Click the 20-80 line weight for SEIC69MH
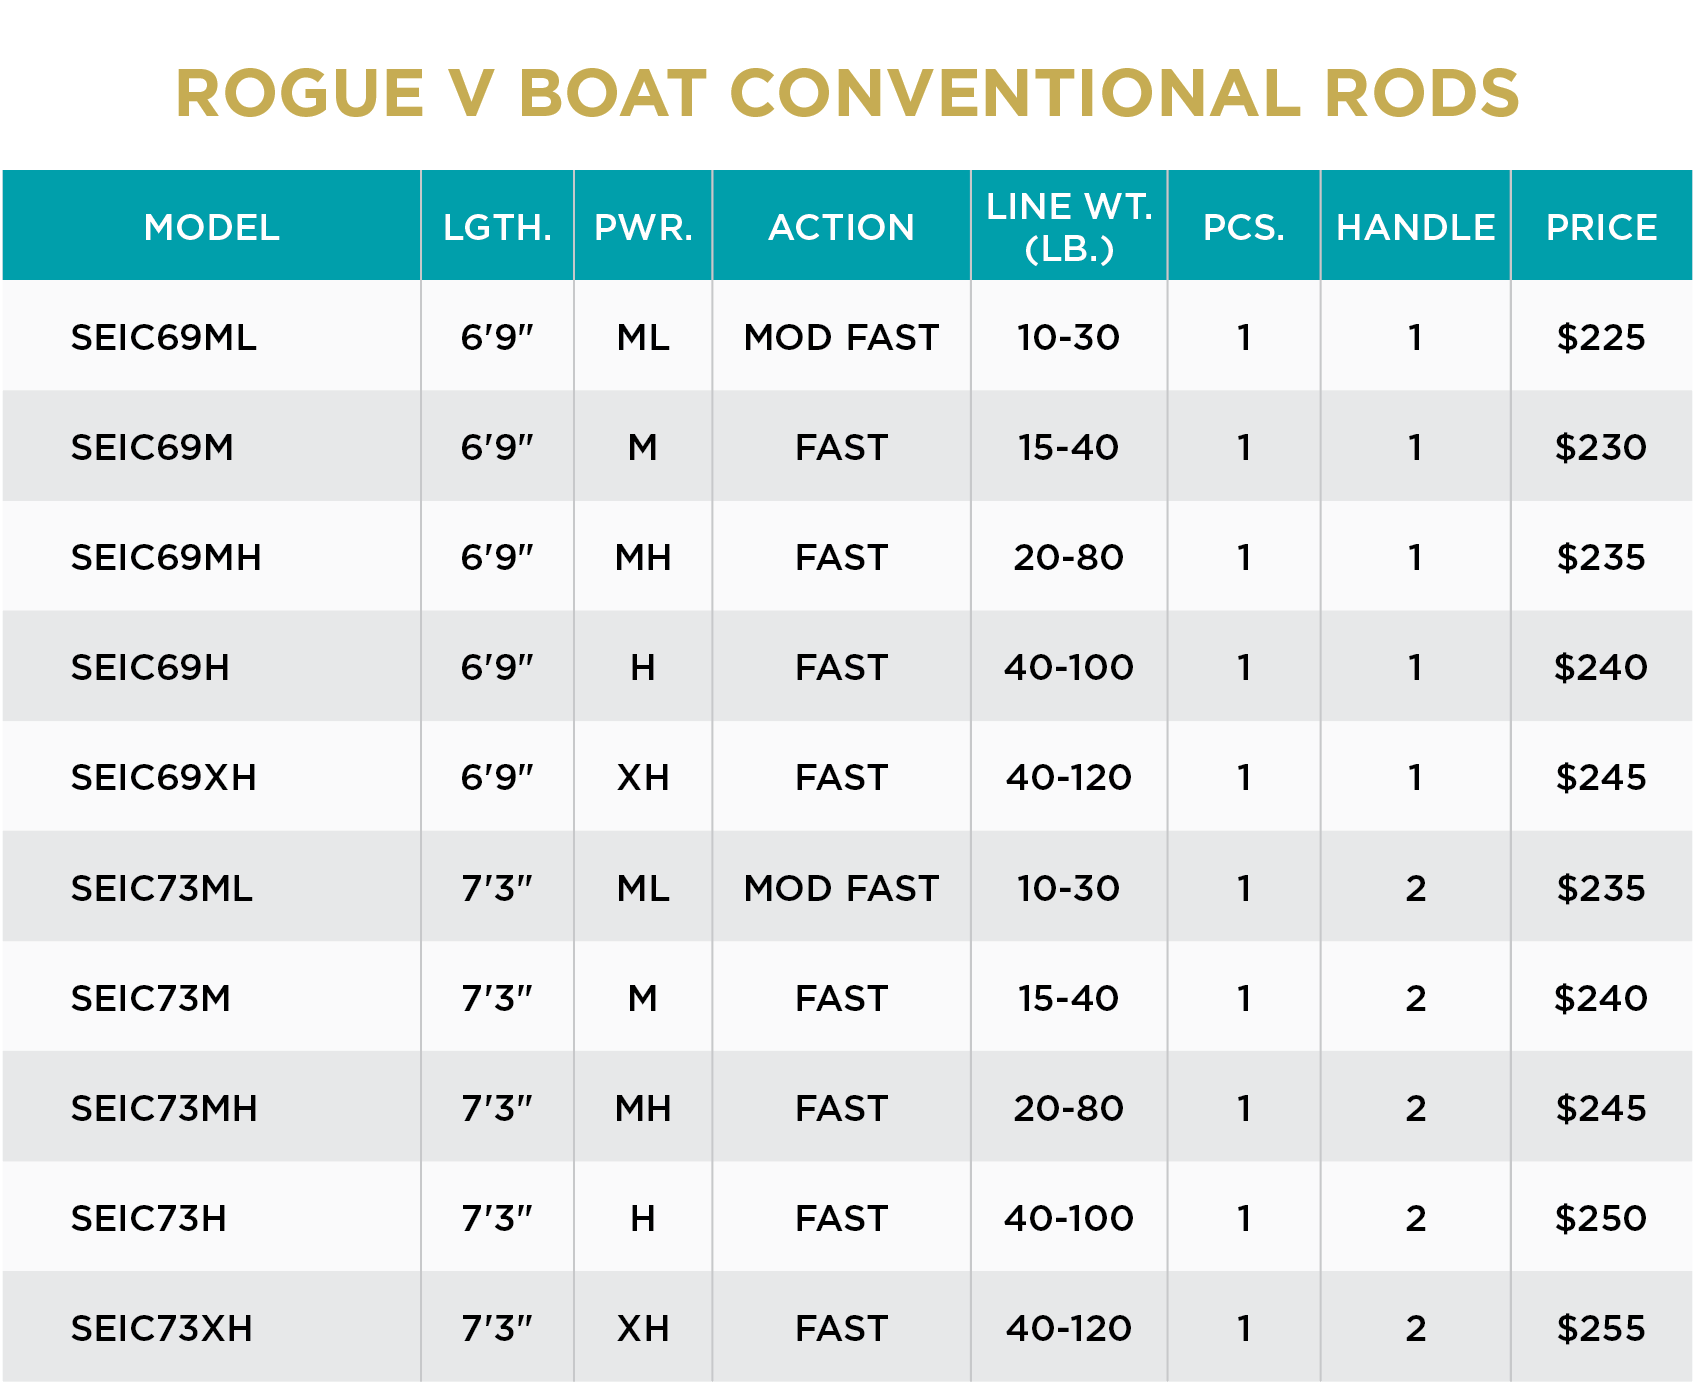The width and height of the screenshot is (1696, 1384). (1068, 557)
